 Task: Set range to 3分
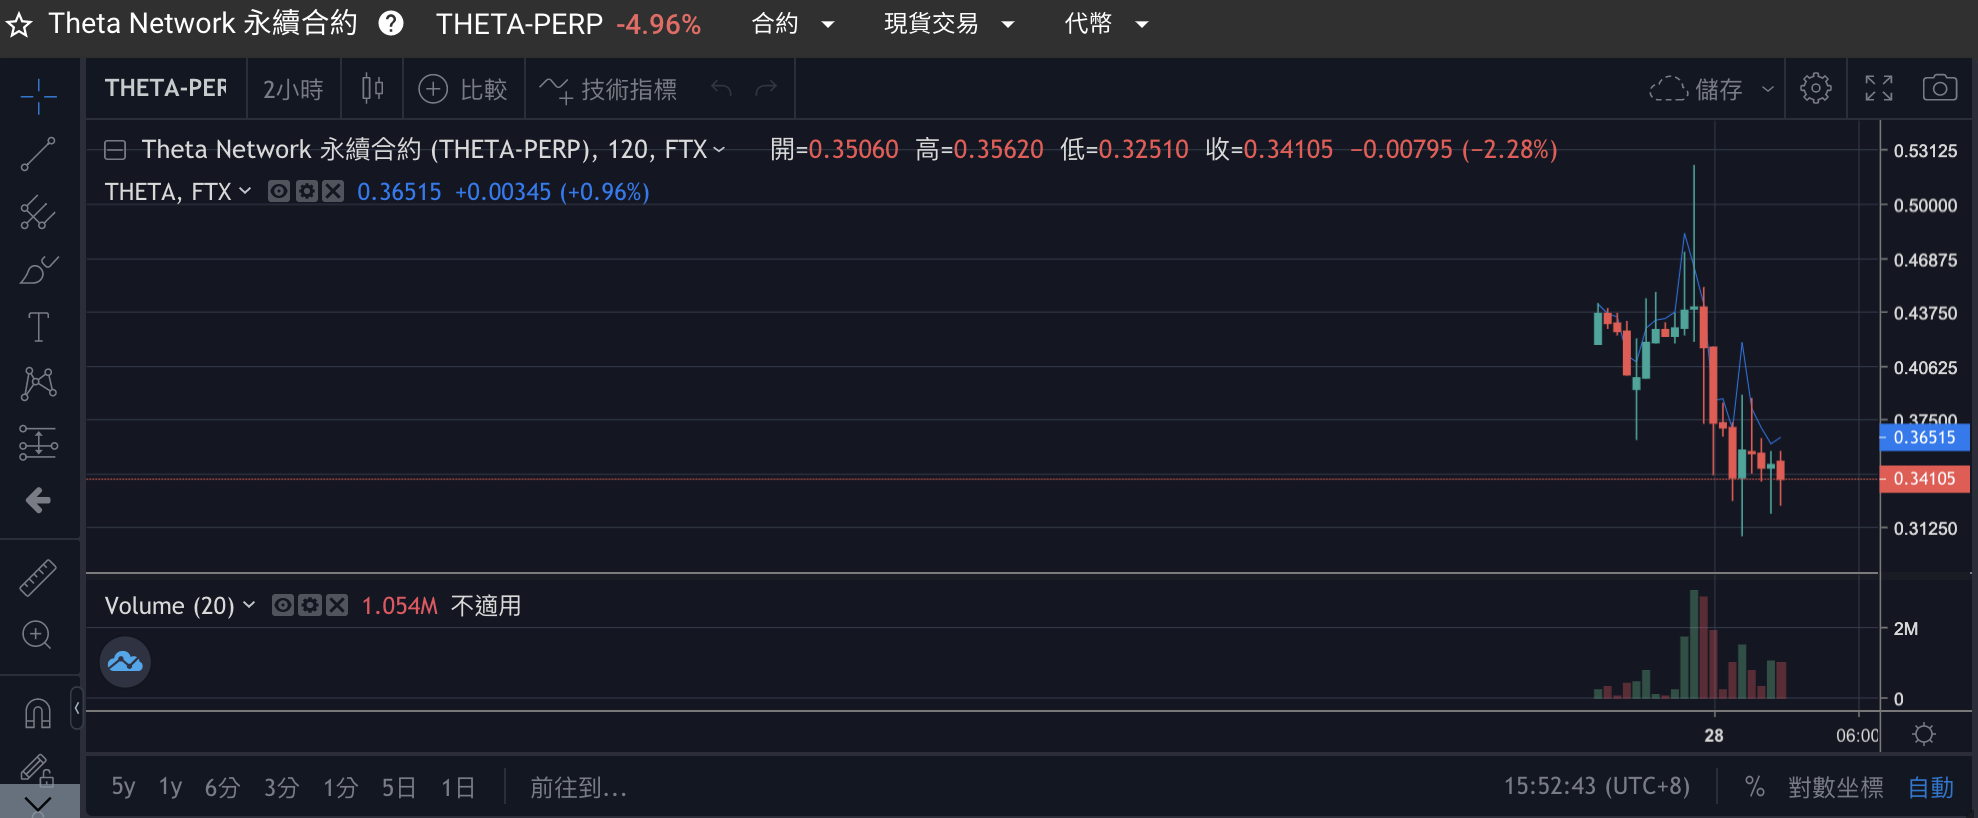coord(281,788)
